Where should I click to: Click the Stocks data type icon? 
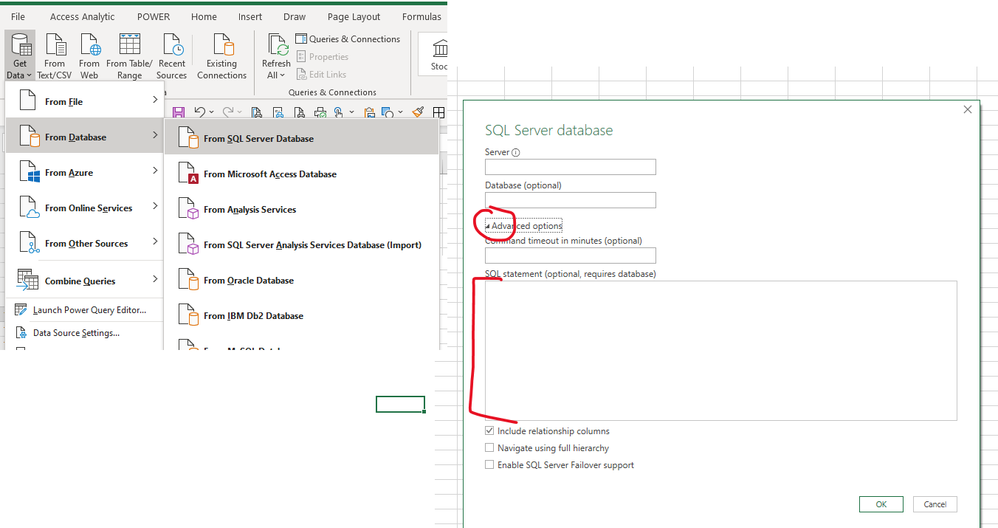click(x=440, y=48)
